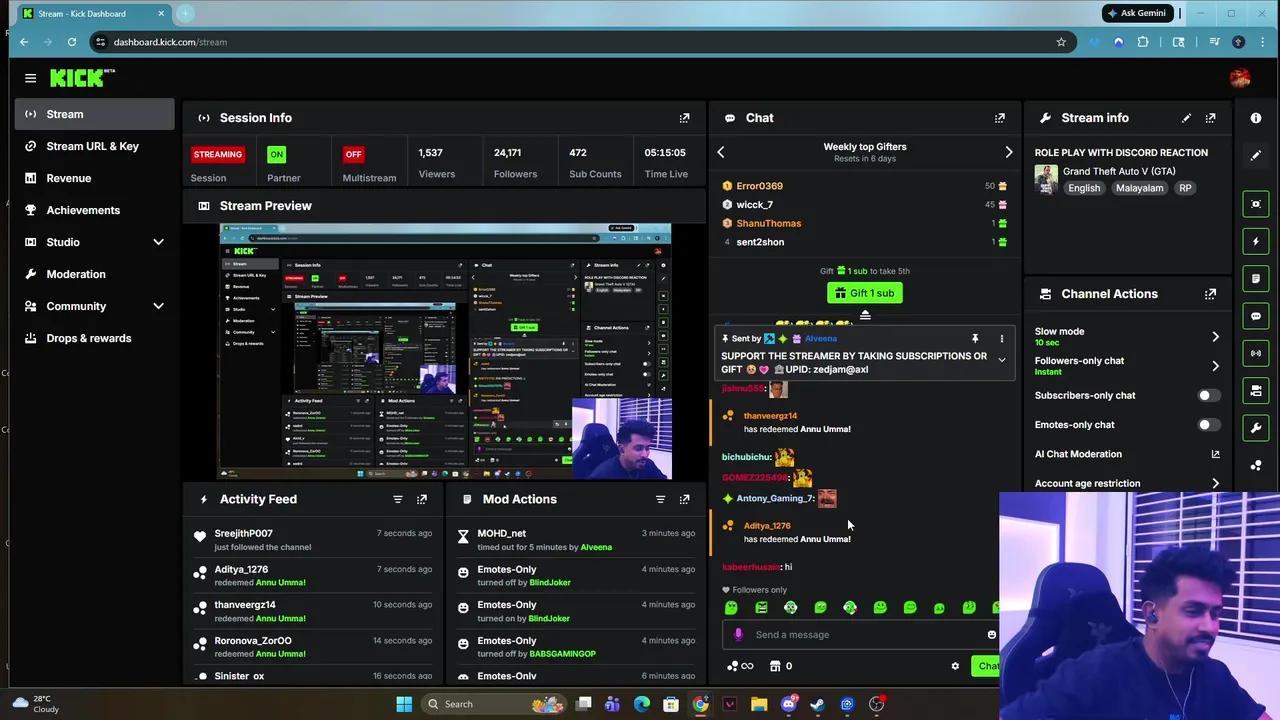
Task: Open AI Chat Moderation external link
Action: (1215, 454)
